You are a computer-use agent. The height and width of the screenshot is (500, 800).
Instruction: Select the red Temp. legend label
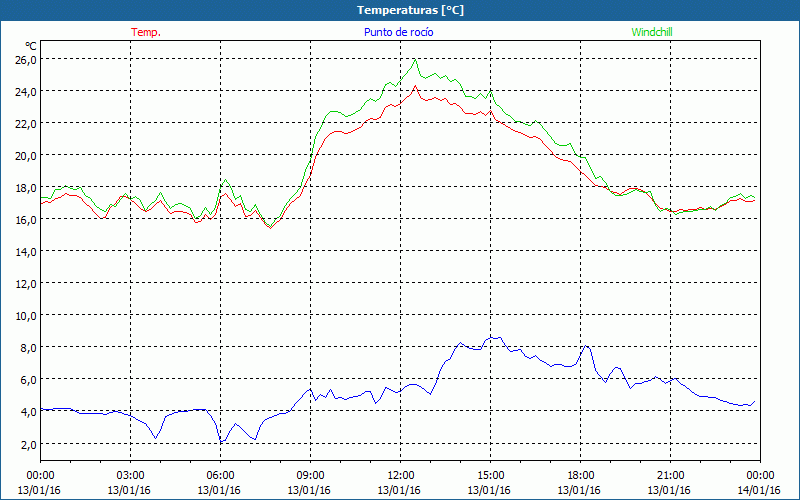tap(146, 32)
